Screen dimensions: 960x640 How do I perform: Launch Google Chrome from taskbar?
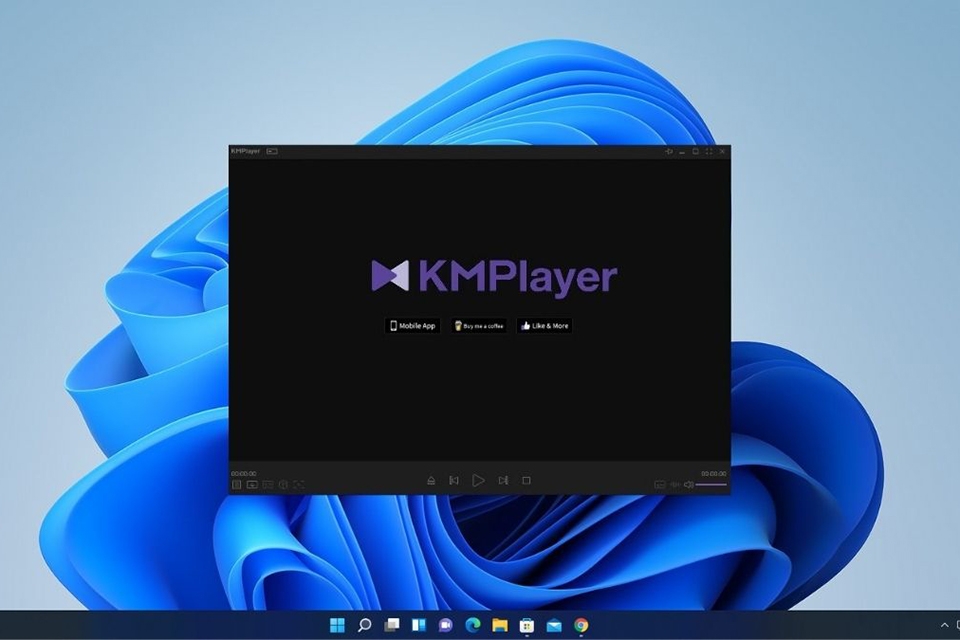[x=581, y=625]
